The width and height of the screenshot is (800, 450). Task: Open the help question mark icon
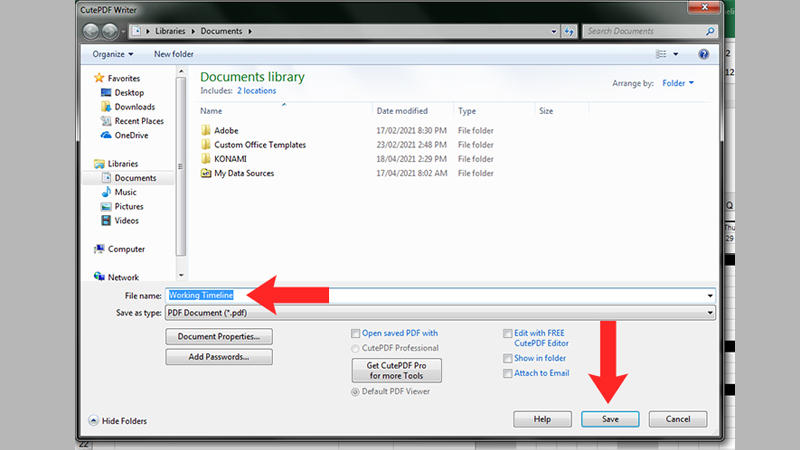(x=704, y=53)
